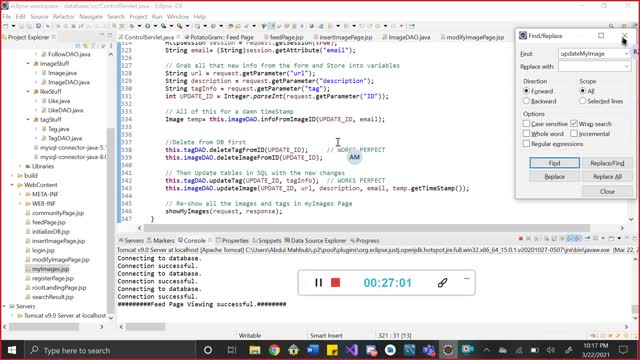Click the Search icon at the toolbar's right end
The image size is (640, 360).
tap(611, 26)
